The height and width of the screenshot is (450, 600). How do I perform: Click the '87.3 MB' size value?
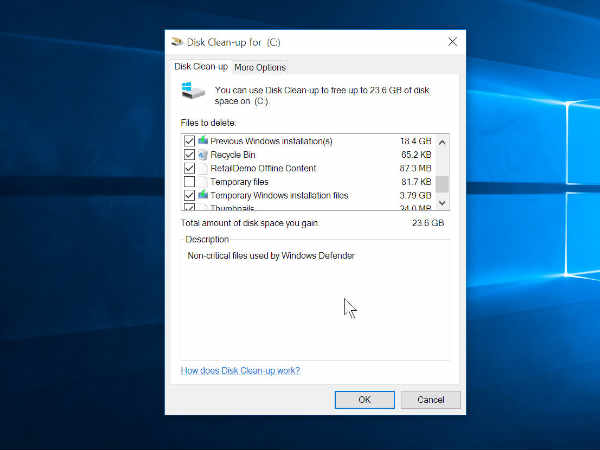pos(416,168)
